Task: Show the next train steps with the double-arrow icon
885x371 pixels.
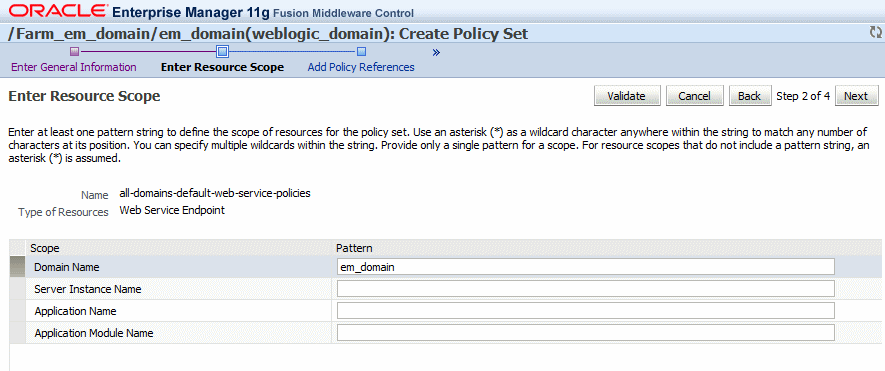Action: tap(436, 53)
